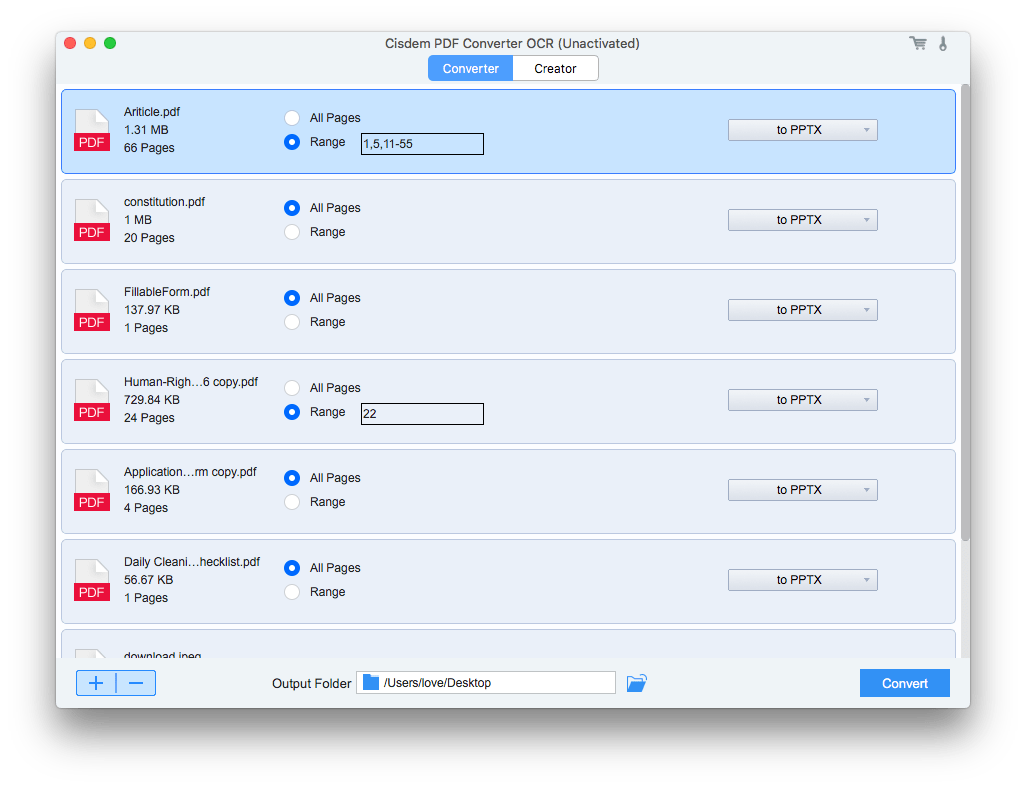Switch to the Converter tab
The width and height of the screenshot is (1026, 788).
click(x=470, y=69)
